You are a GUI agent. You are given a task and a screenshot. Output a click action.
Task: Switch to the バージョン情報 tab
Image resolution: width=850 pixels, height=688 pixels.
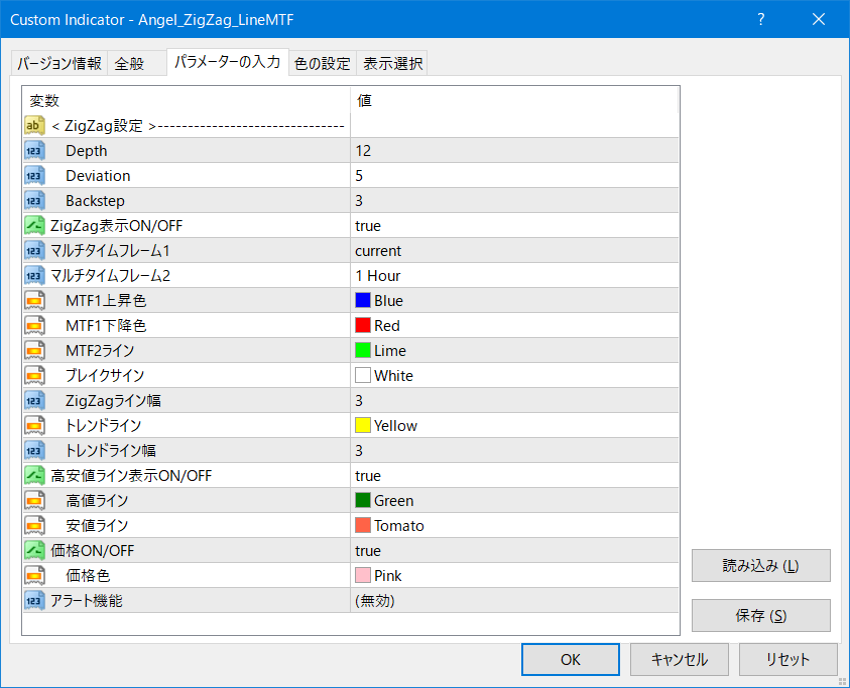(x=59, y=63)
